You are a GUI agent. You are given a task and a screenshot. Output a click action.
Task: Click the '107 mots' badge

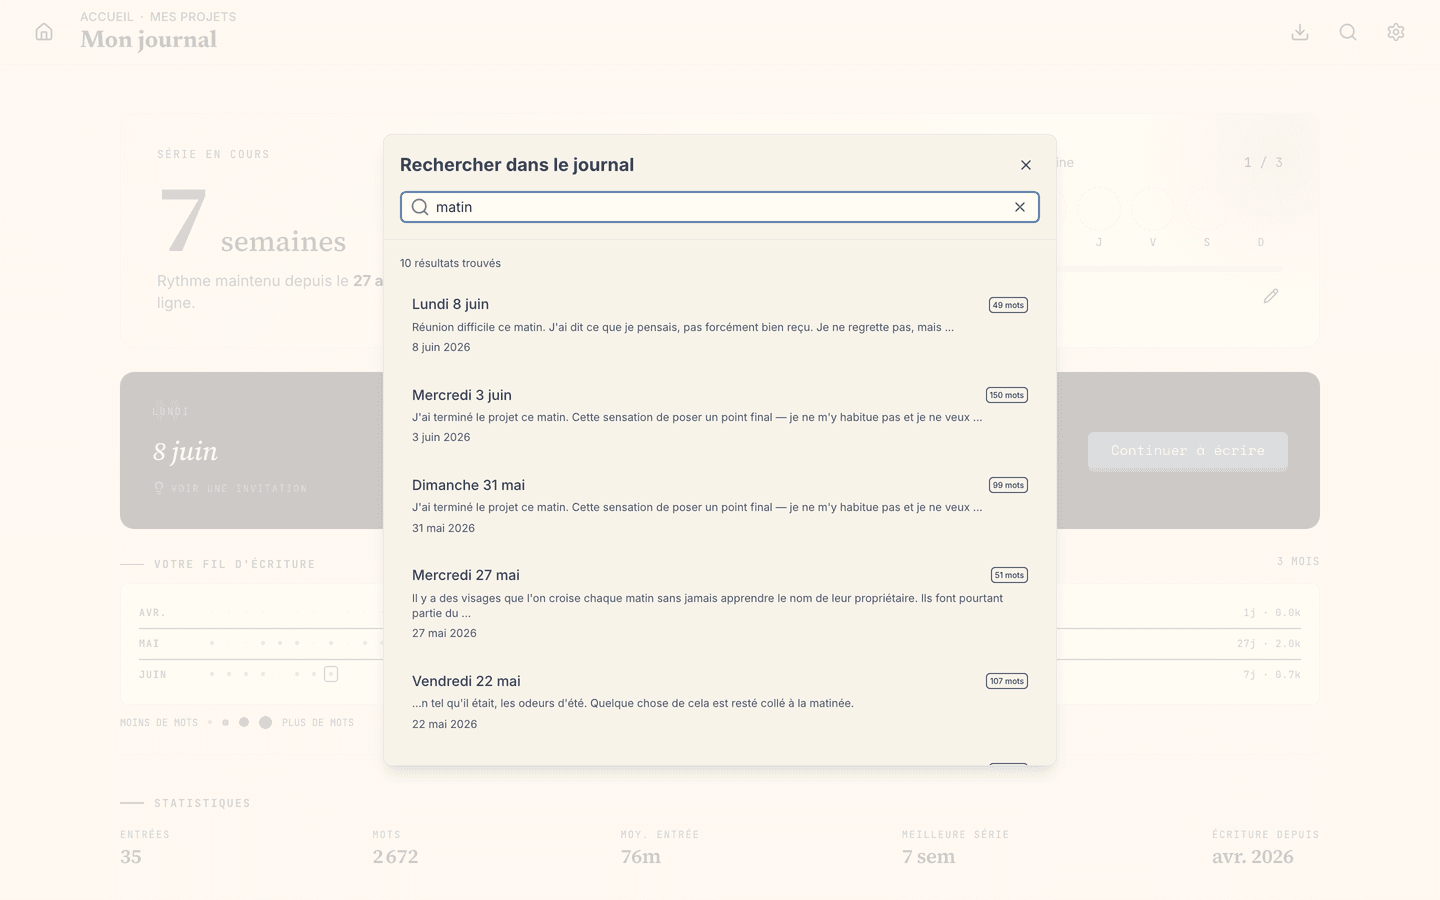[x=1007, y=681]
